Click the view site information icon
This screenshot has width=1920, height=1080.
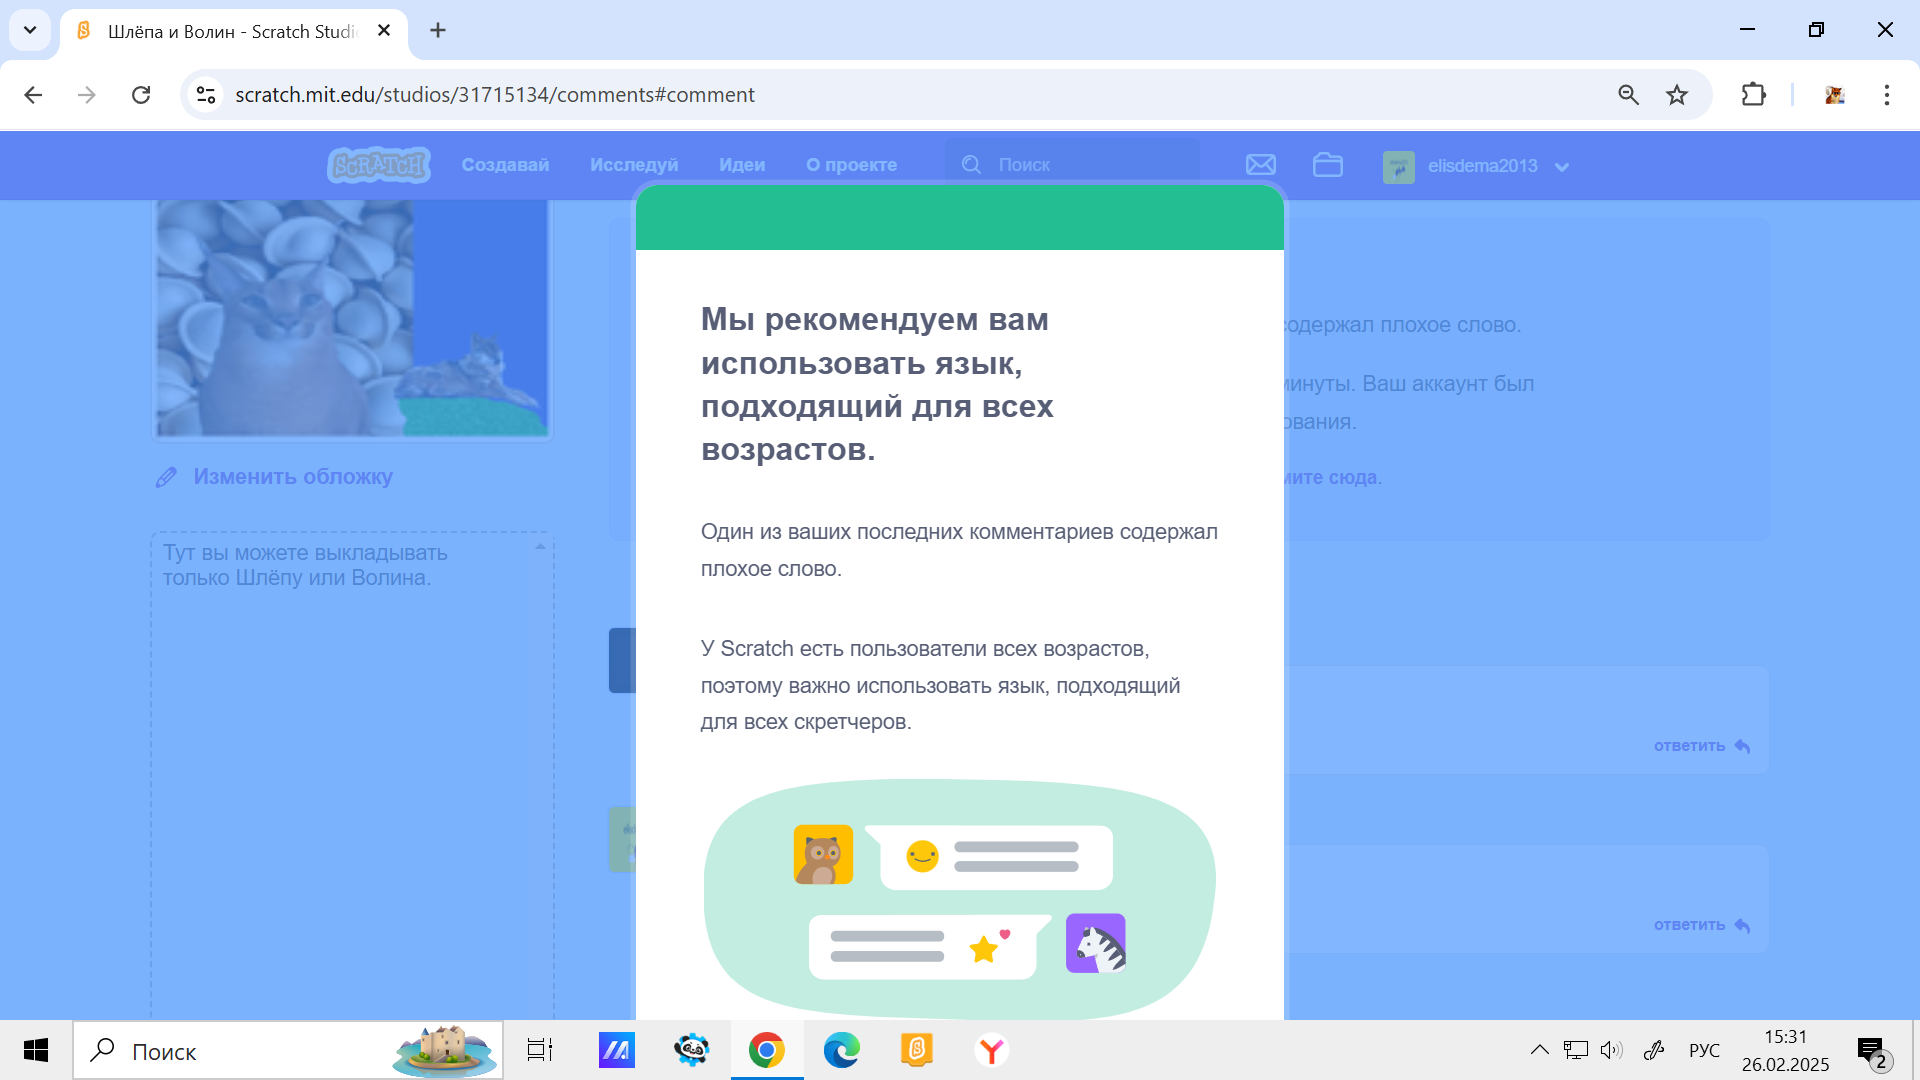pyautogui.click(x=206, y=95)
